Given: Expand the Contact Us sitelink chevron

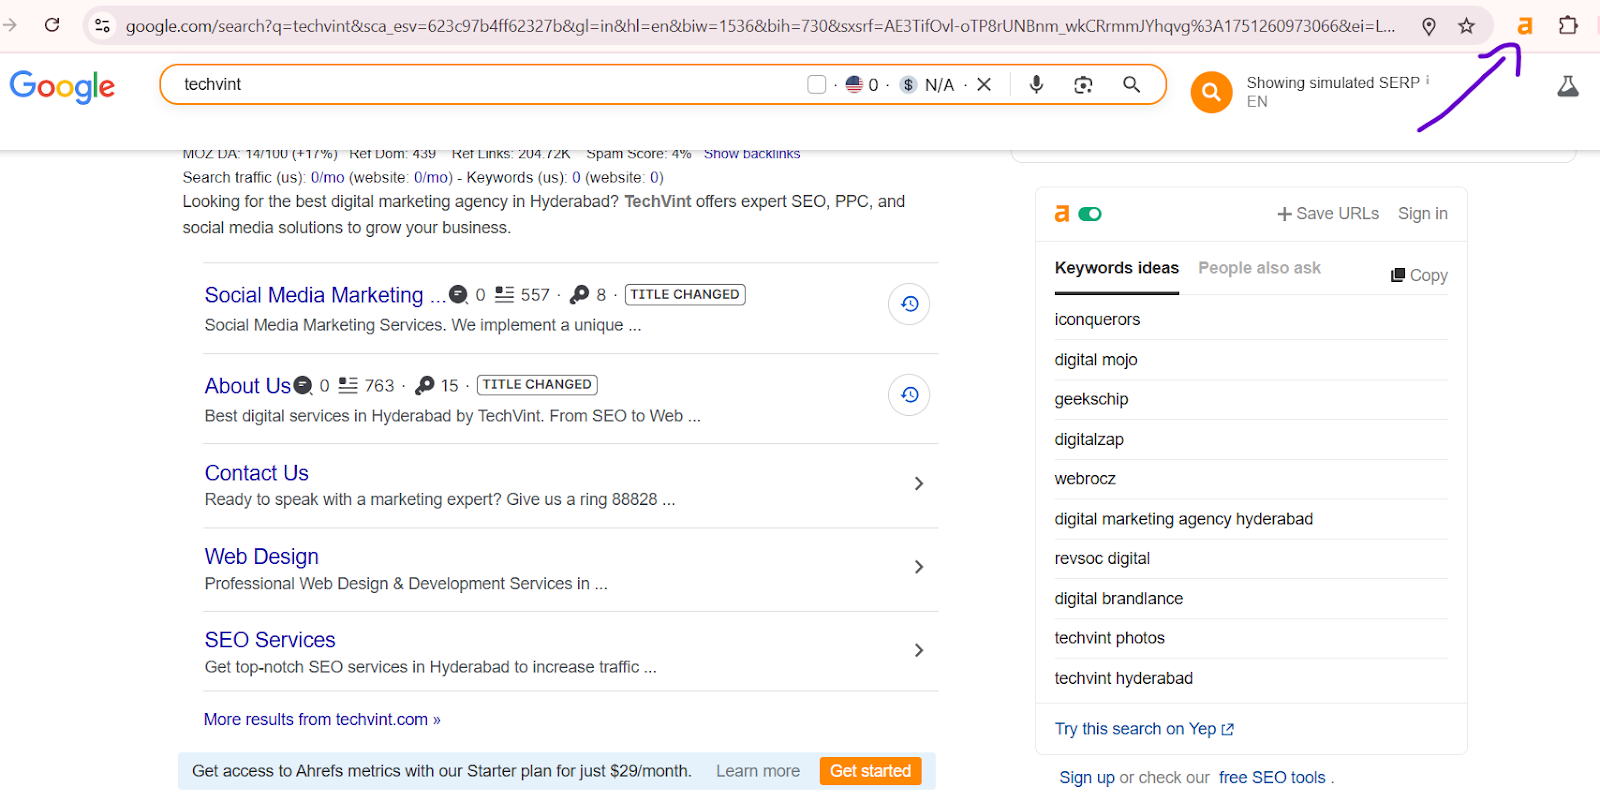Looking at the screenshot, I should (919, 484).
